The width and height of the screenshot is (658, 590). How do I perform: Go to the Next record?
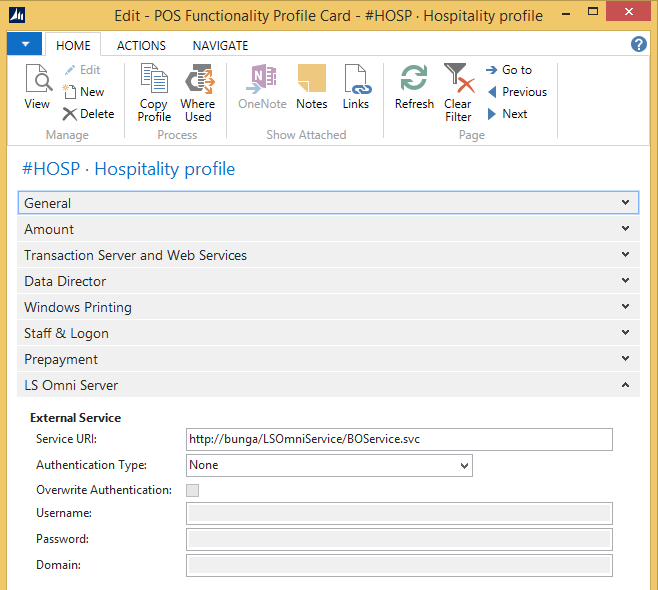(x=507, y=114)
